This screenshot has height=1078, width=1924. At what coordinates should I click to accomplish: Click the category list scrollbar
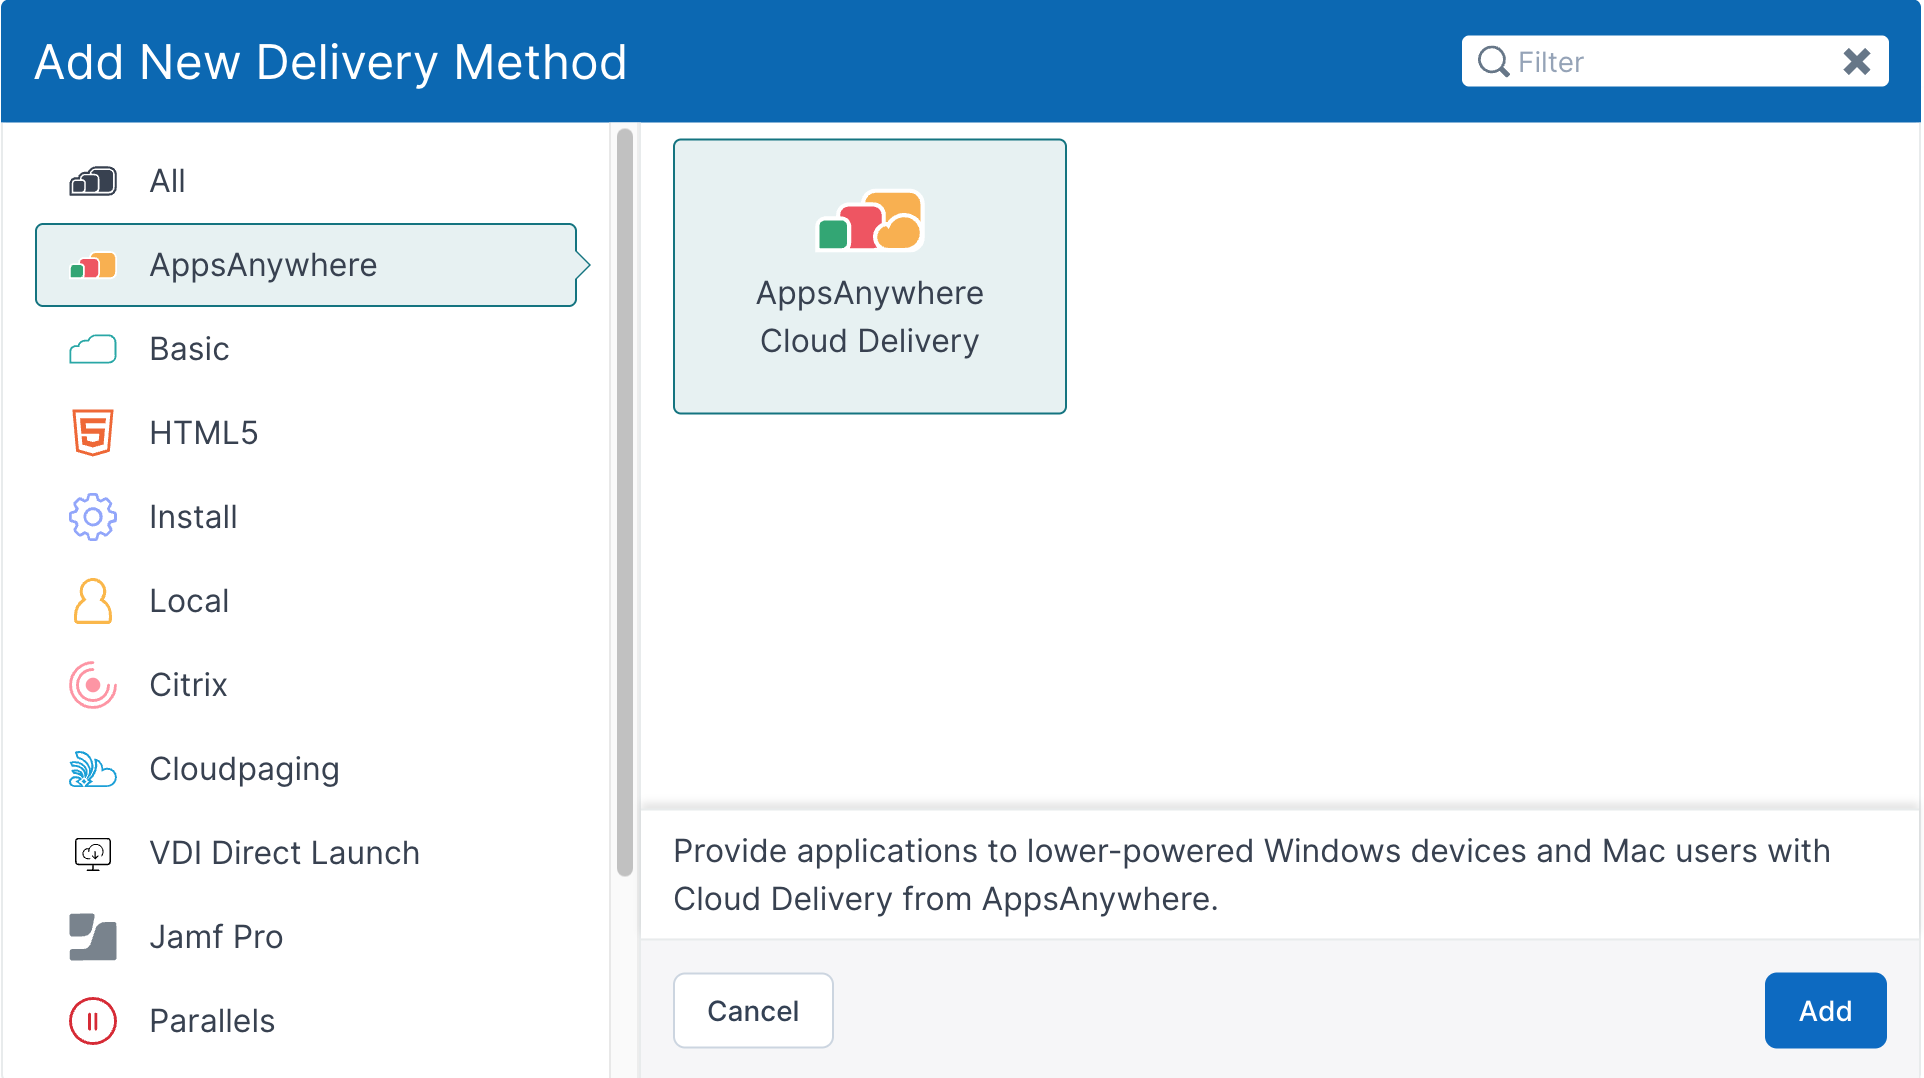click(625, 502)
